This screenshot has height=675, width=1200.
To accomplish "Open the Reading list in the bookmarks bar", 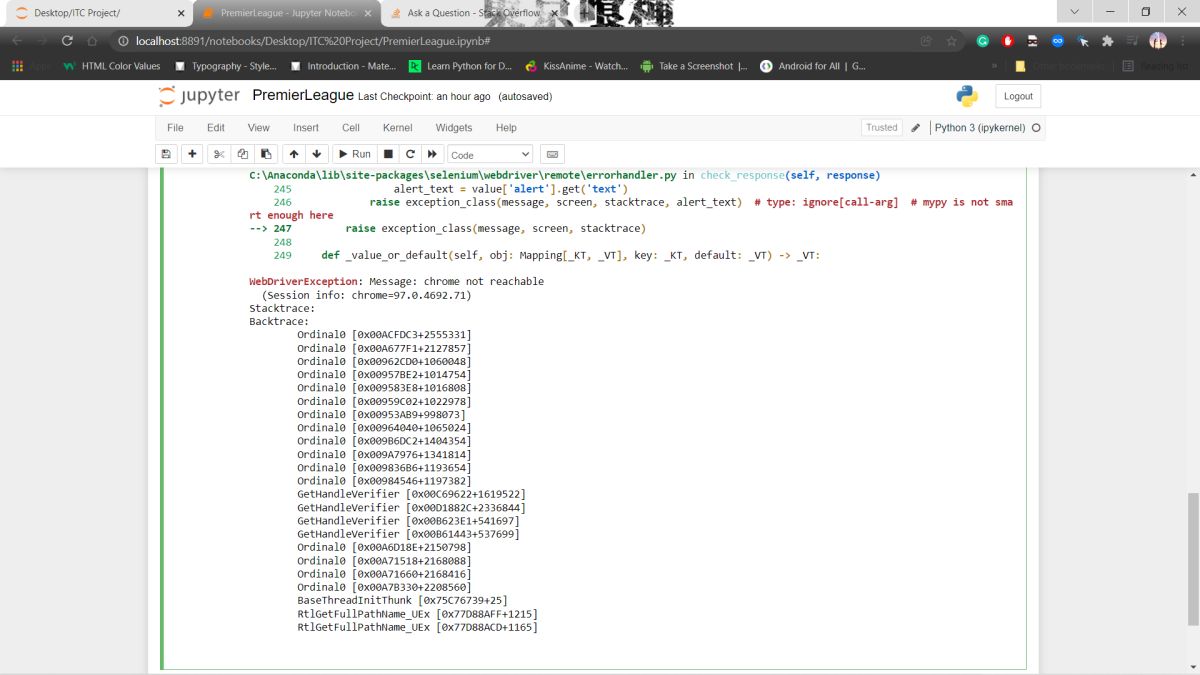I will point(1154,66).
